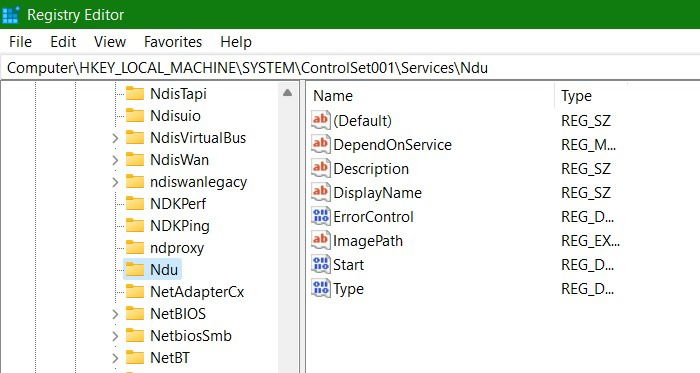The height and width of the screenshot is (373, 700).
Task: Expand the NetbiosSmb key
Action: (115, 336)
